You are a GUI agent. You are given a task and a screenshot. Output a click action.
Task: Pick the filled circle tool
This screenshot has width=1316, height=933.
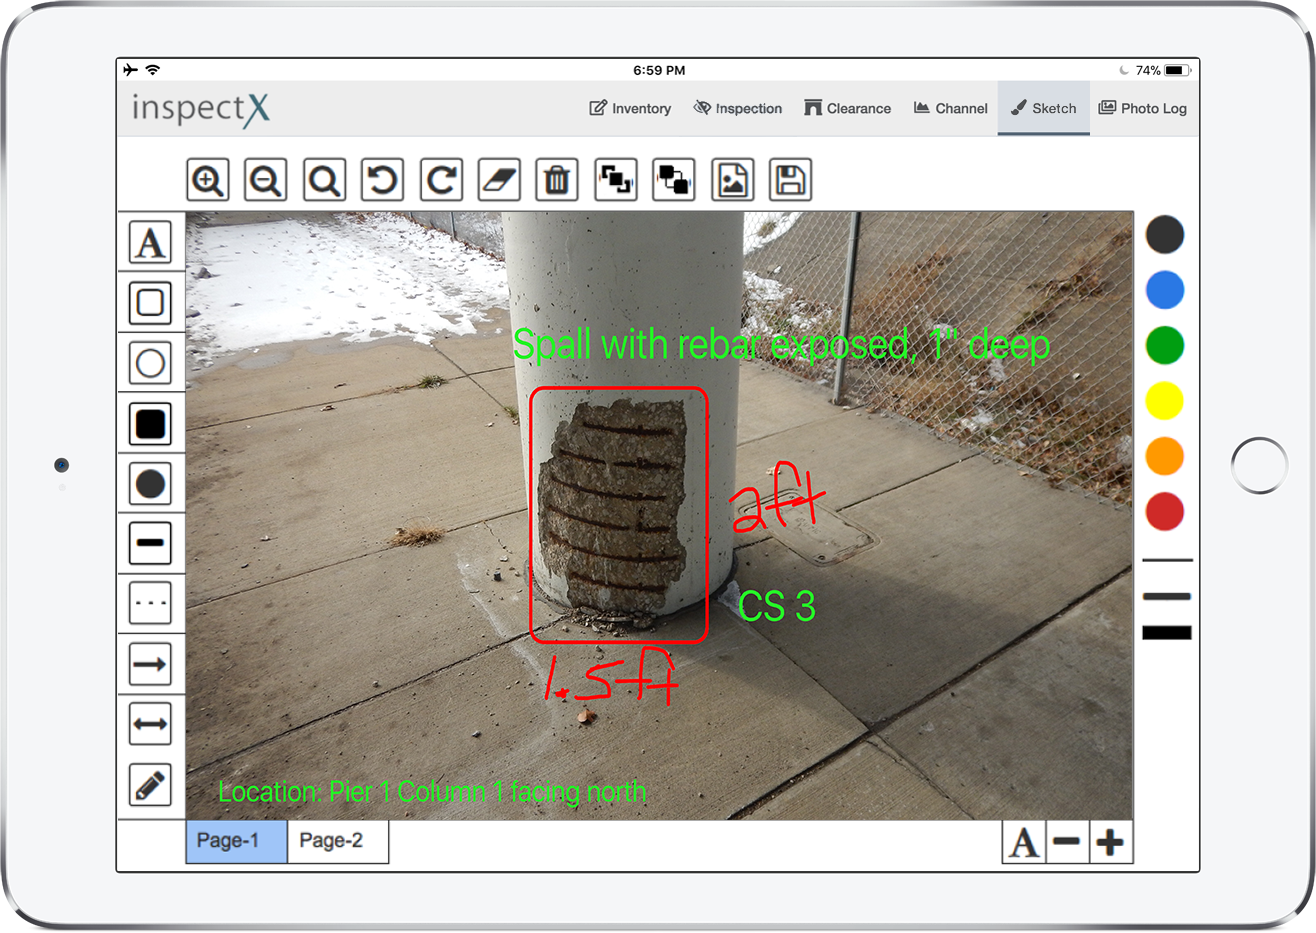150,483
